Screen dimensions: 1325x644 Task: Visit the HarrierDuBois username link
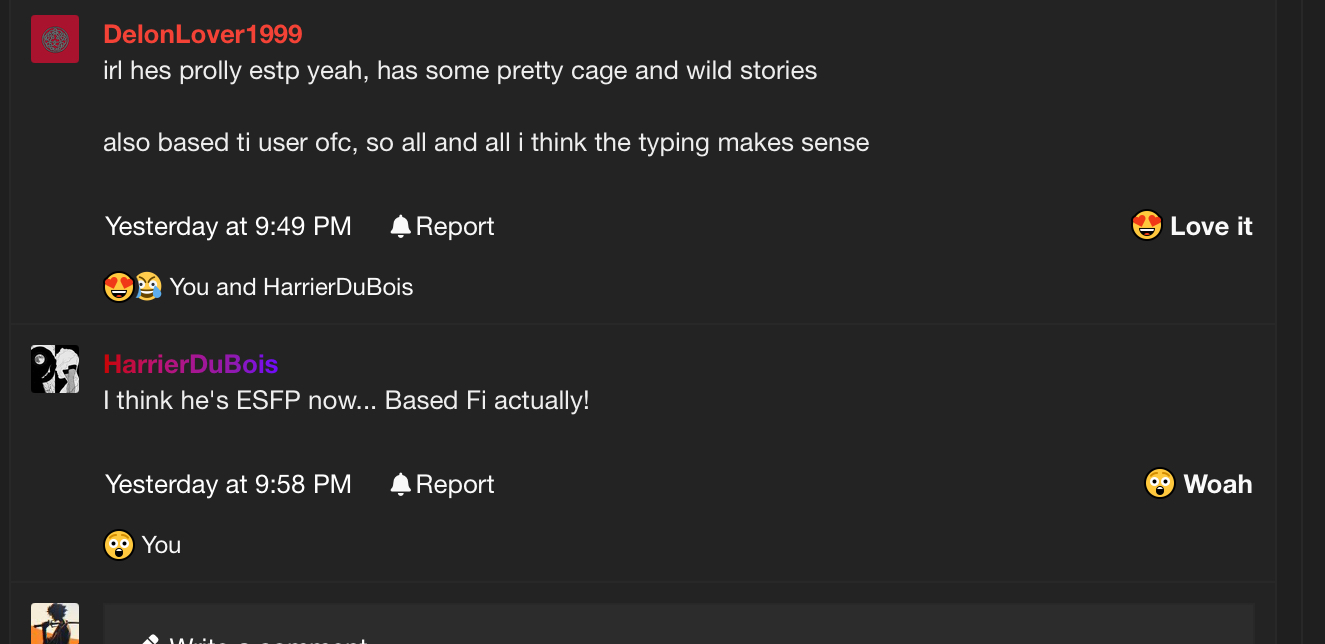point(191,364)
